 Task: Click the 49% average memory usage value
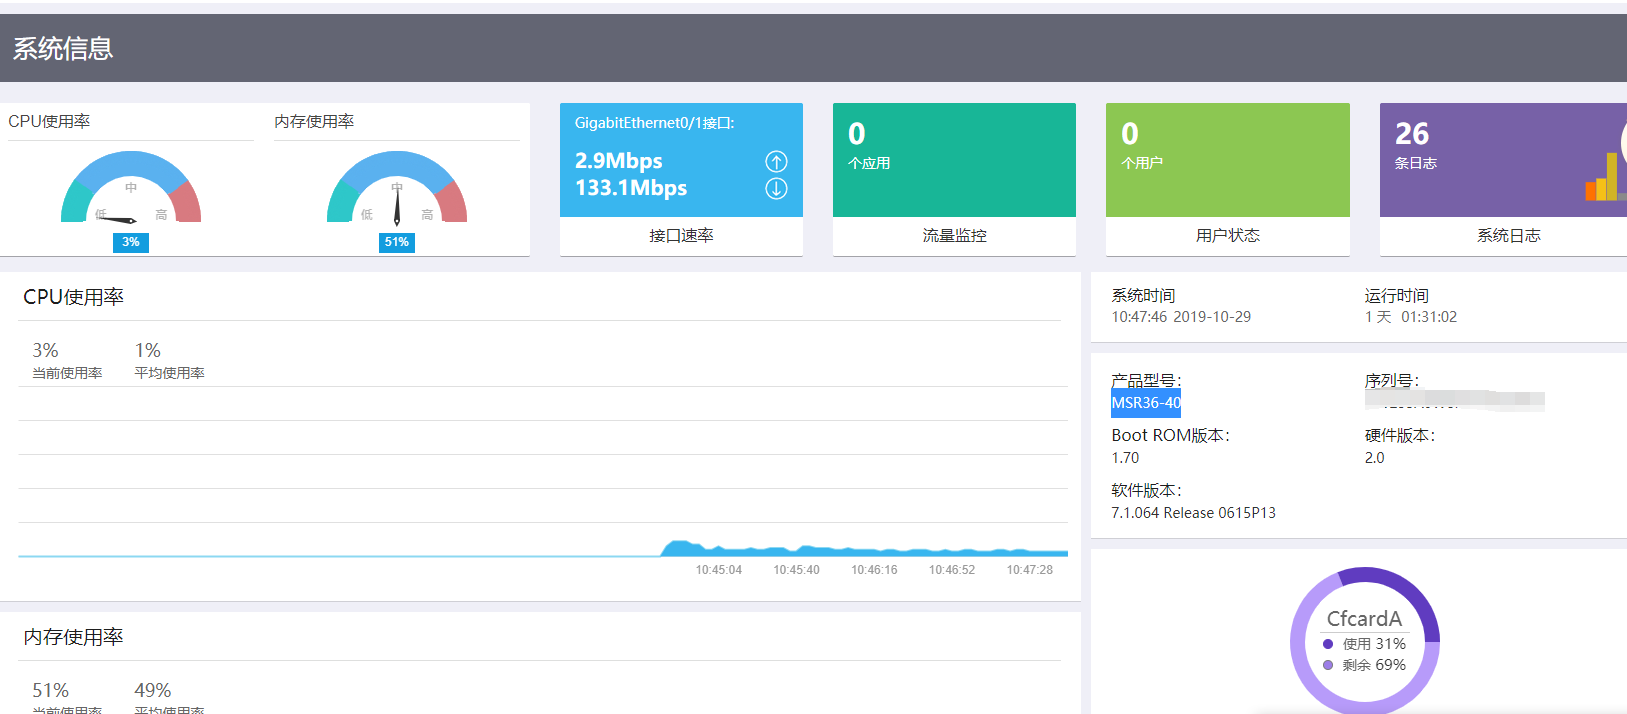pyautogui.click(x=152, y=690)
